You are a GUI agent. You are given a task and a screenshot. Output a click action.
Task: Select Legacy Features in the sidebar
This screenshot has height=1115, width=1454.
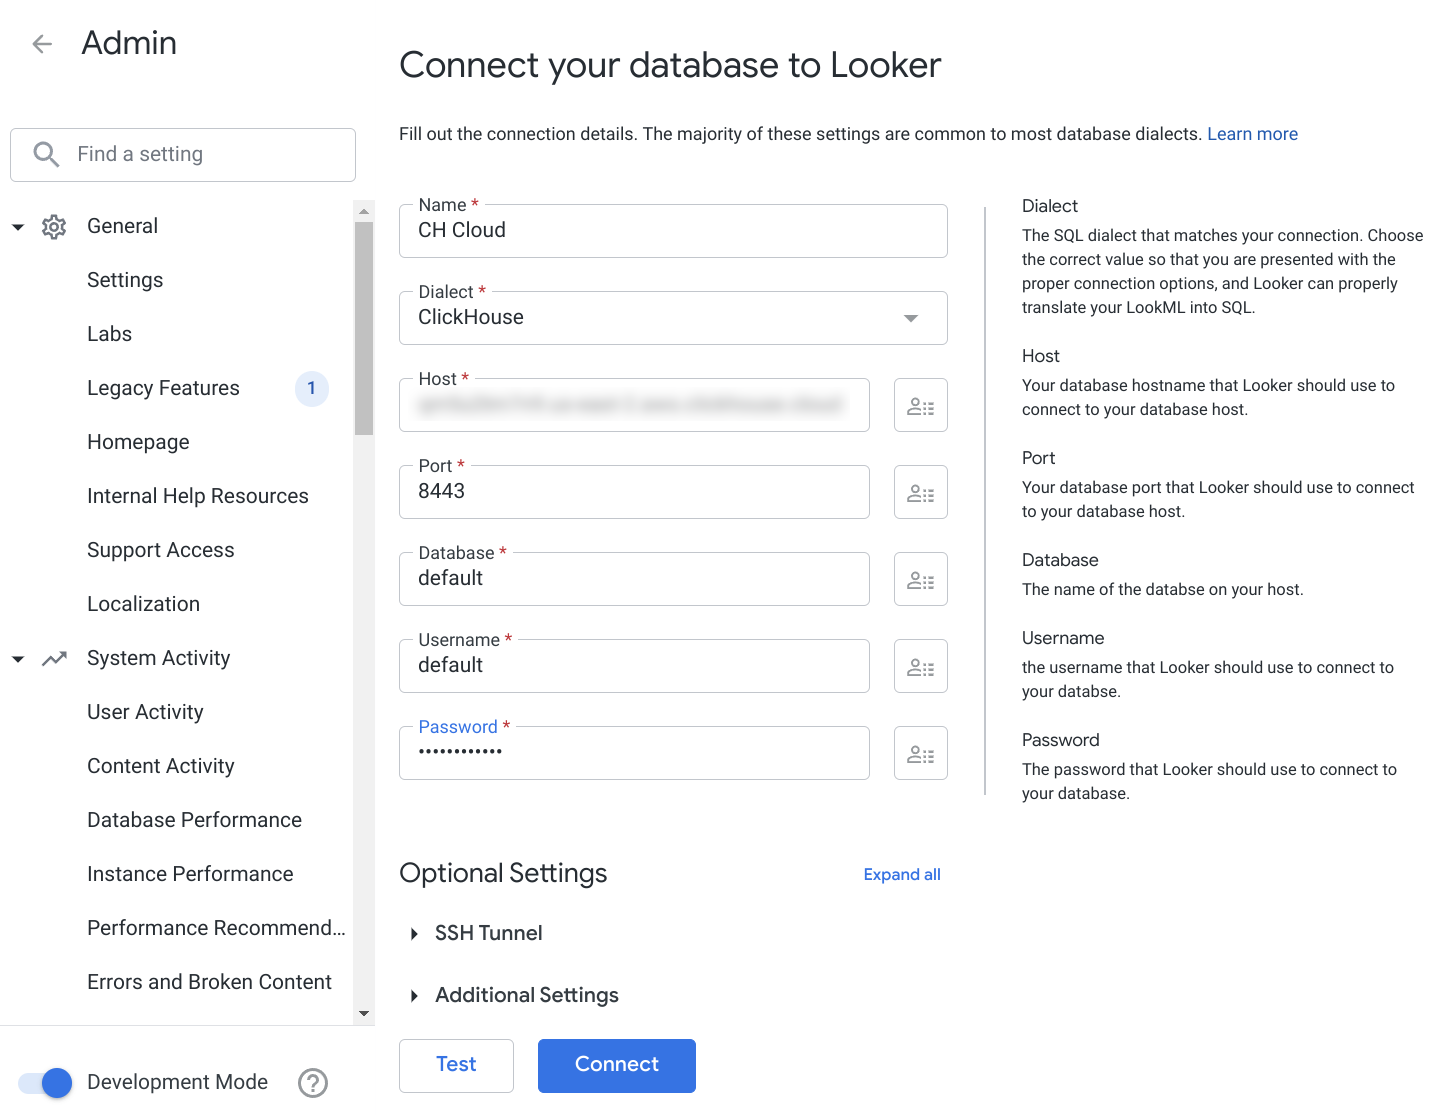click(163, 388)
